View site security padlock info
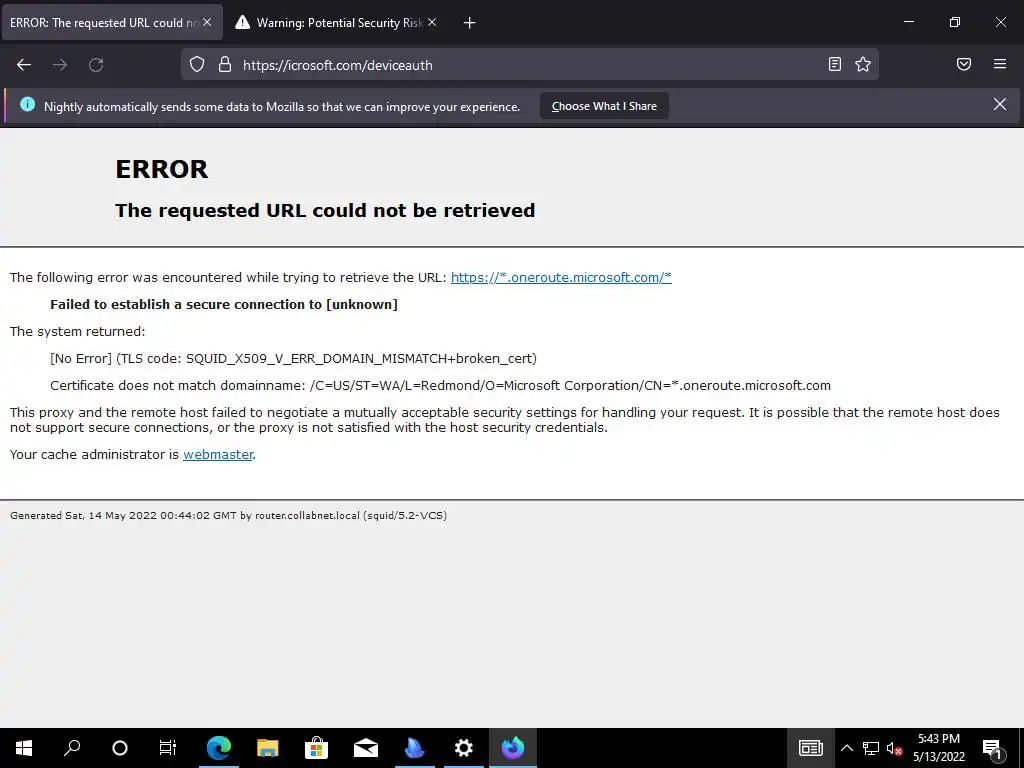Viewport: 1024px width, 768px height. tap(225, 65)
